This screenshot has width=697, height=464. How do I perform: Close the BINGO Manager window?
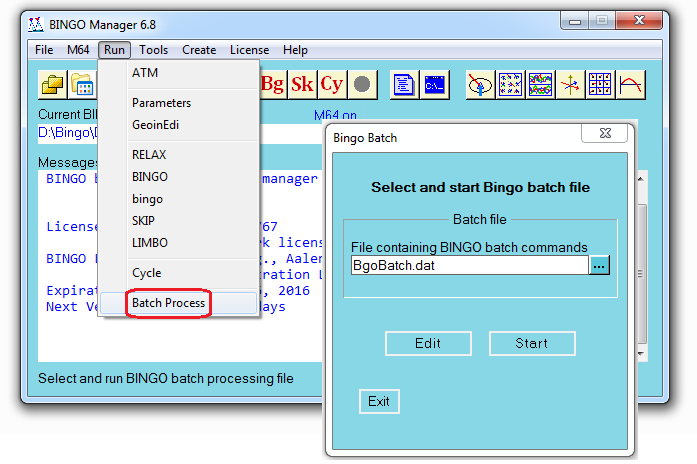pyautogui.click(x=639, y=20)
